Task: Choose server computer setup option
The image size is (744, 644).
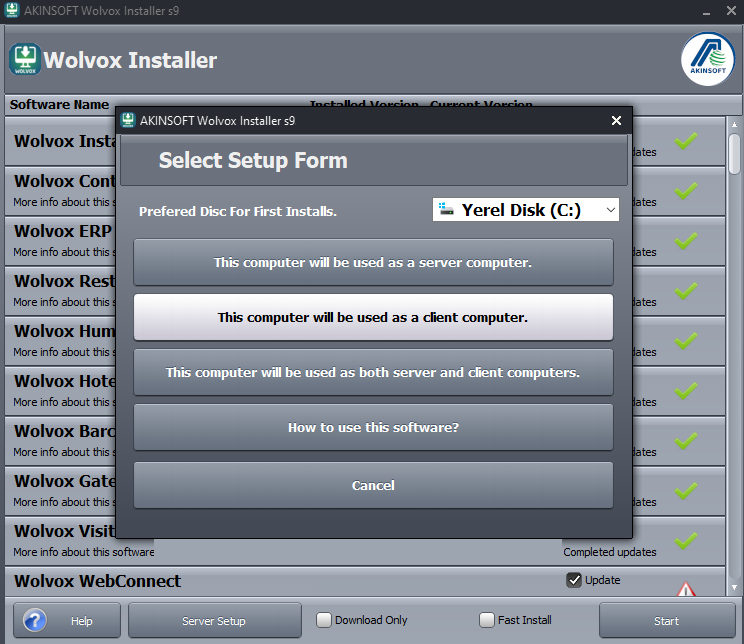Action: point(373,262)
